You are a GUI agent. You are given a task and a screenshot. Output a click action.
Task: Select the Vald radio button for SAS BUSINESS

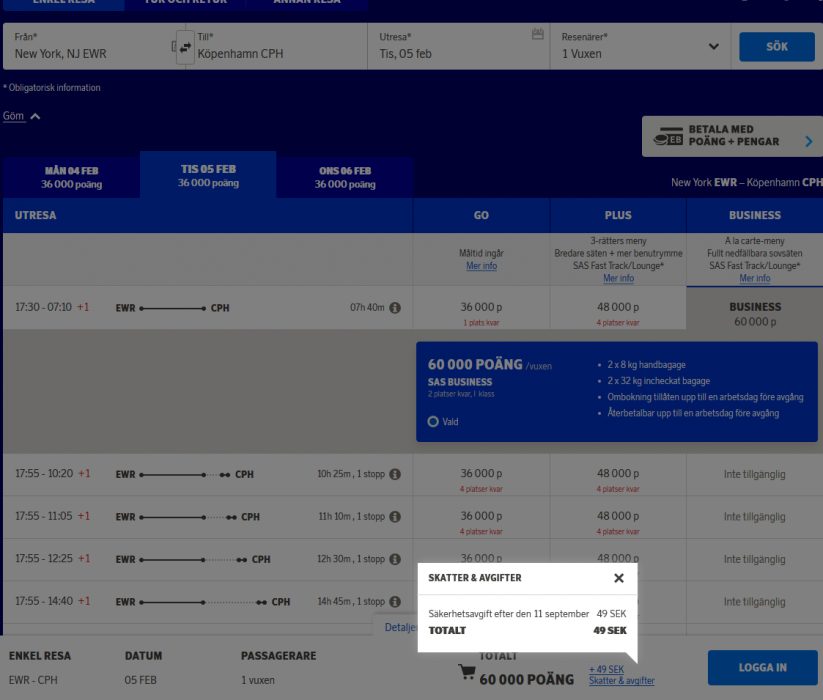pyautogui.click(x=431, y=421)
